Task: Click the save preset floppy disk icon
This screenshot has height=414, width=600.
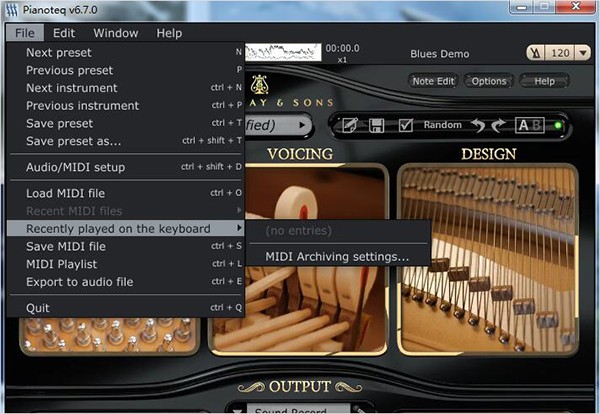Action: click(x=376, y=125)
